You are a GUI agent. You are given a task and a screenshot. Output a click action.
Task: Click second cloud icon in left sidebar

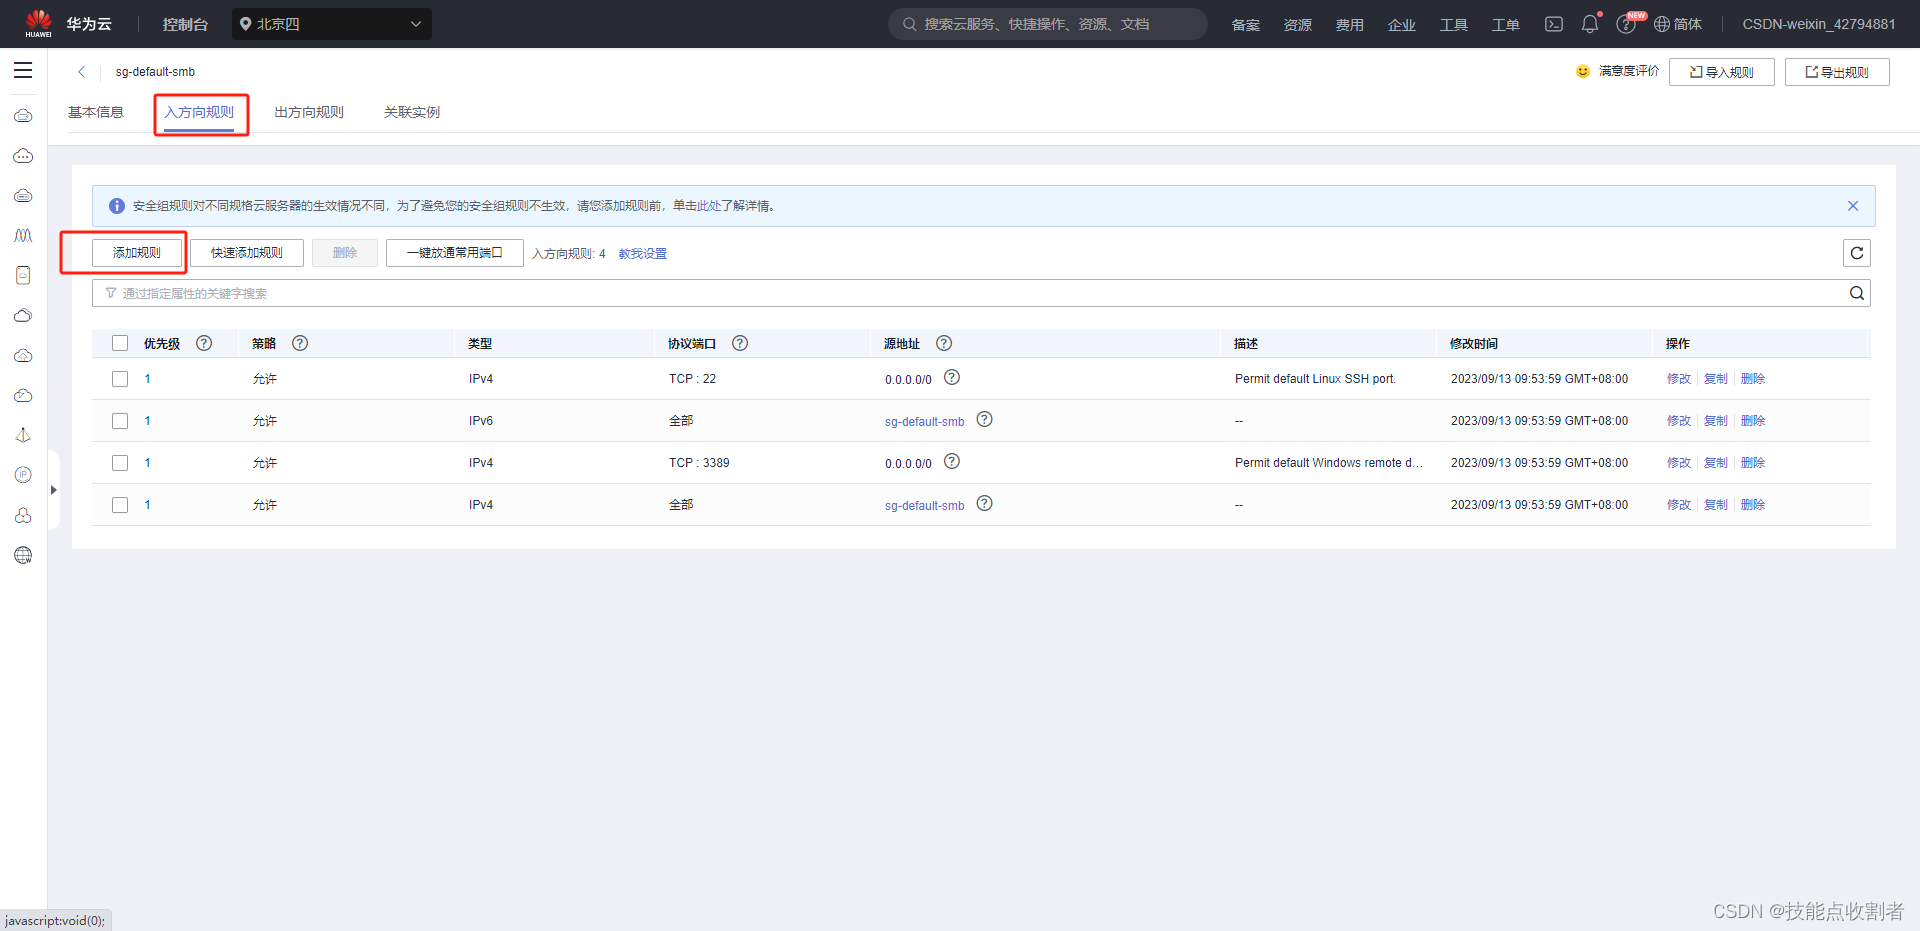23,156
